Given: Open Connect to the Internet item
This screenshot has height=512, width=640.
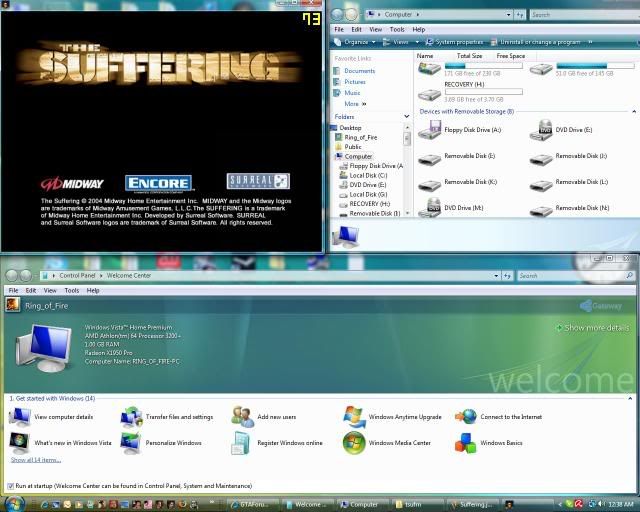Looking at the screenshot, I should (511, 417).
